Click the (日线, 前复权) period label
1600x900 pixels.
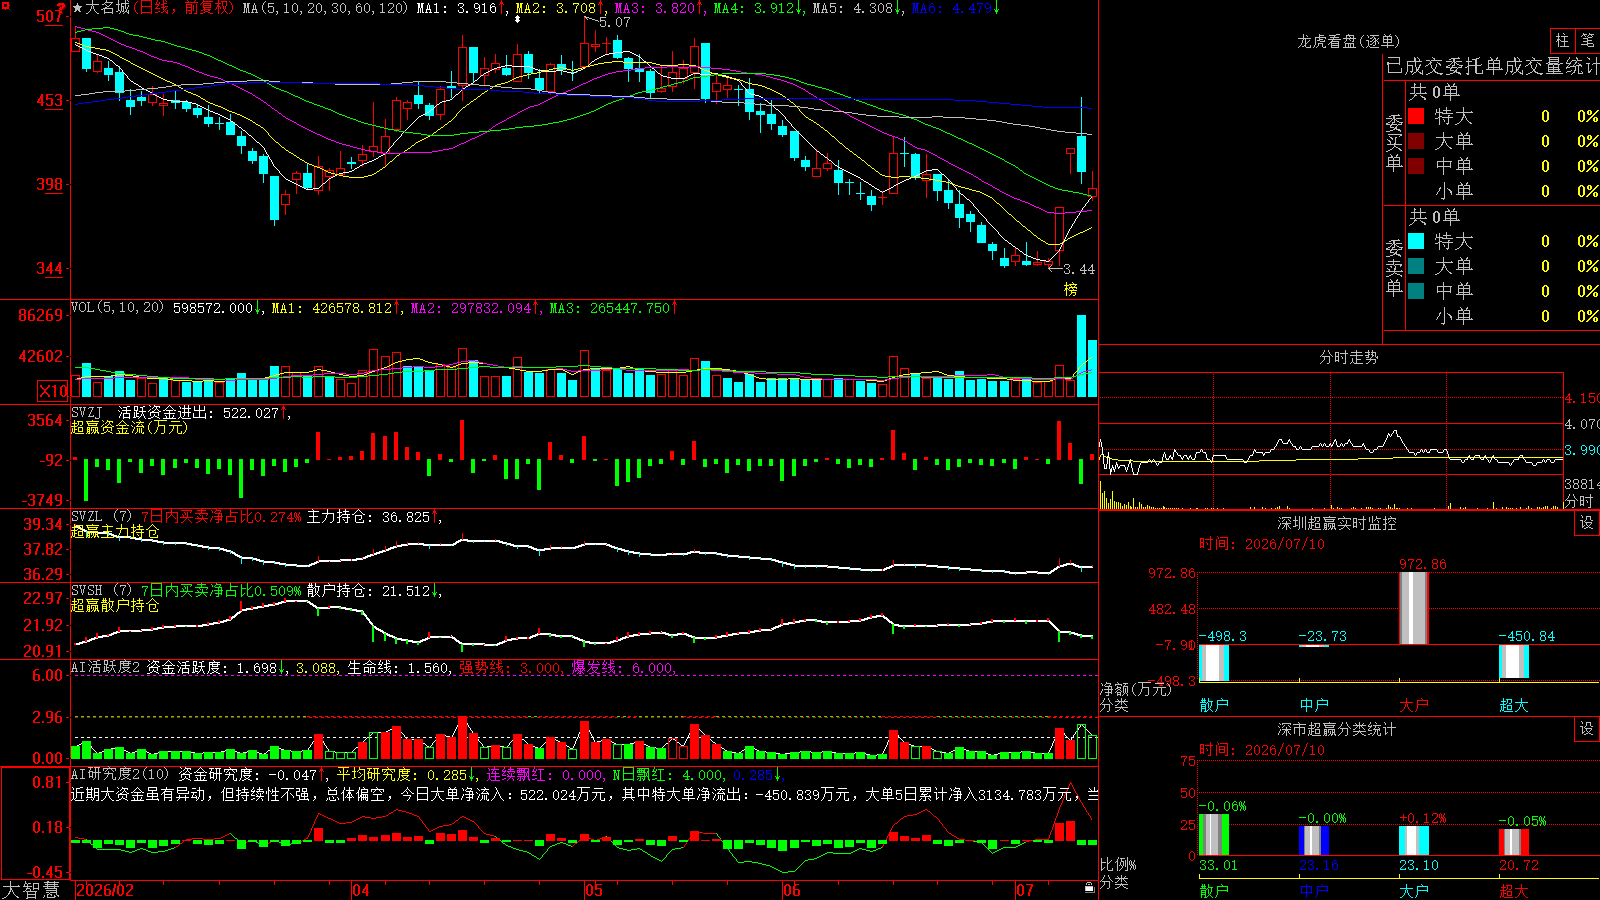[x=183, y=8]
